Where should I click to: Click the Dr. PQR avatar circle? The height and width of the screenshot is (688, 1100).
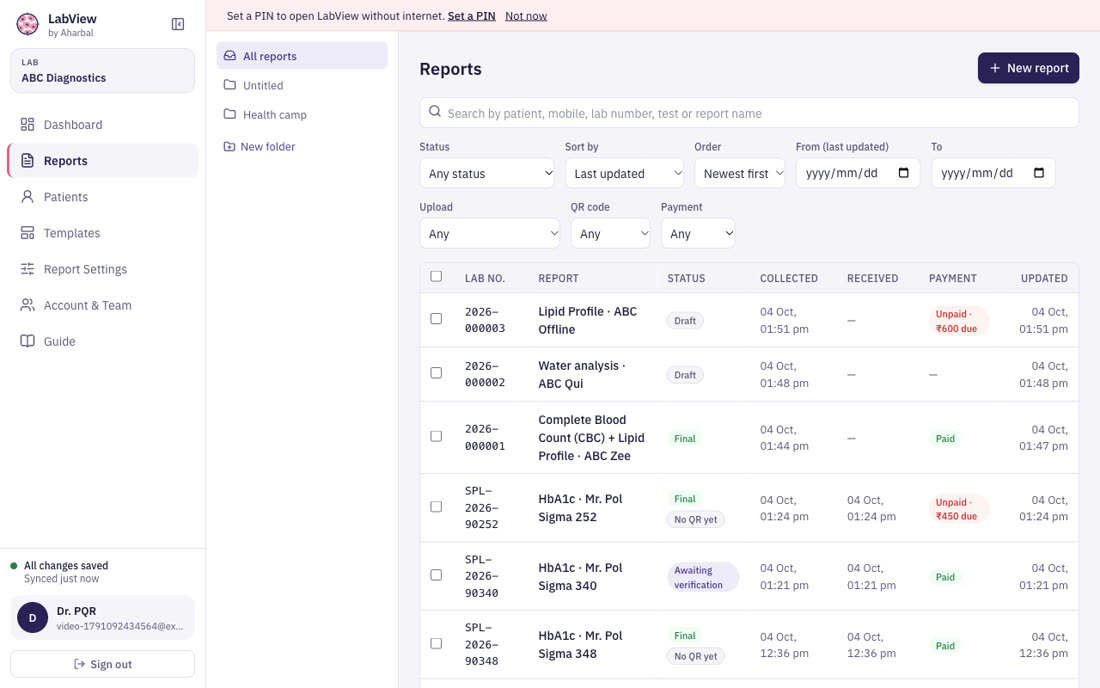tap(32, 618)
